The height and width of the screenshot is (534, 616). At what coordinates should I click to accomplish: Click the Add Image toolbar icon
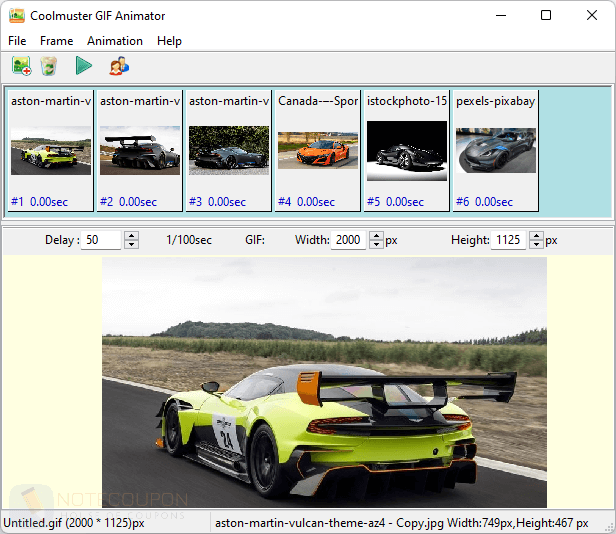coord(21,66)
